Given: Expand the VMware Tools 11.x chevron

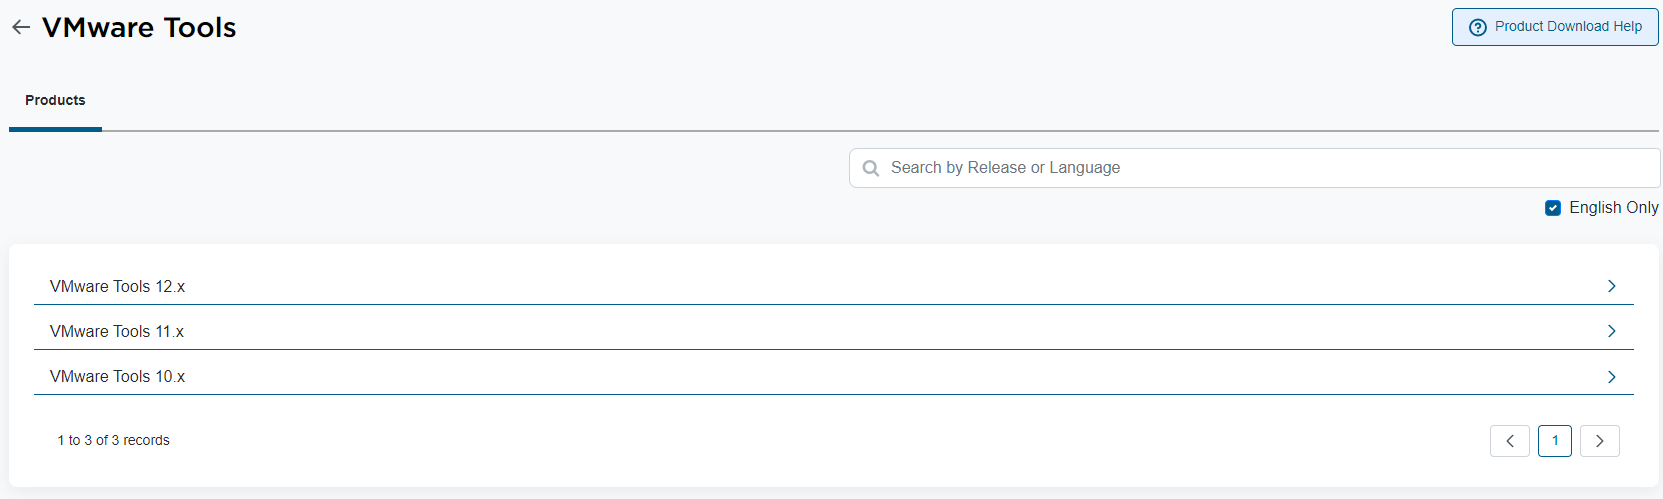Looking at the screenshot, I should click(1611, 331).
